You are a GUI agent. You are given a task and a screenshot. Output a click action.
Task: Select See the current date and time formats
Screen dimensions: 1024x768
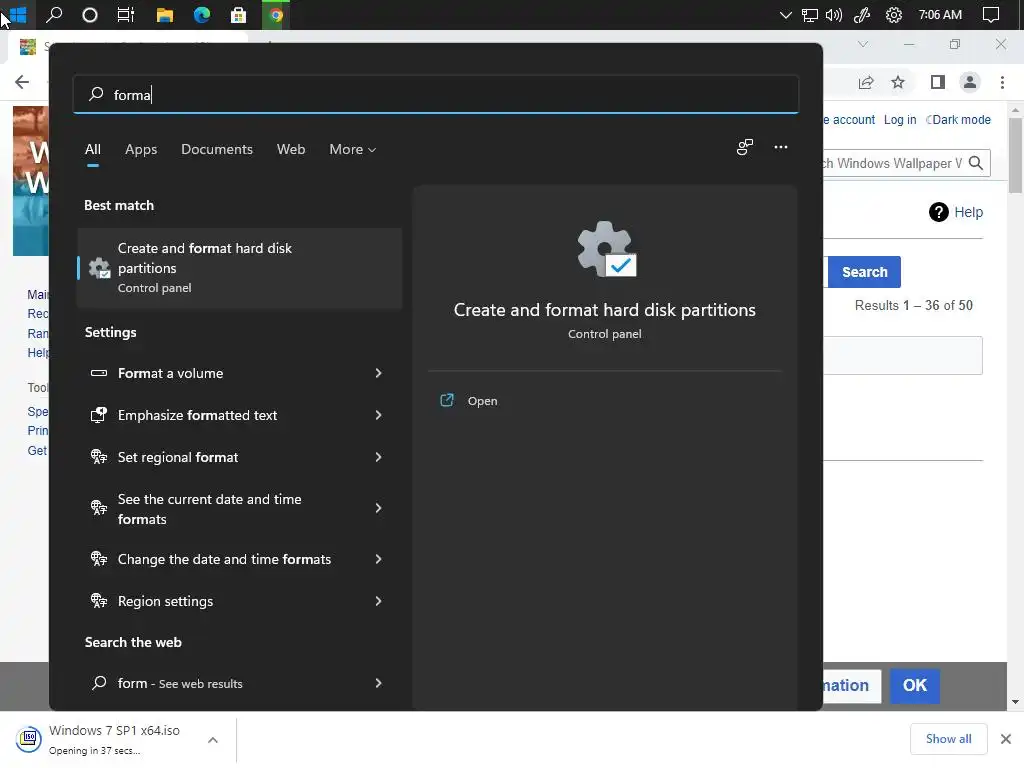210,509
